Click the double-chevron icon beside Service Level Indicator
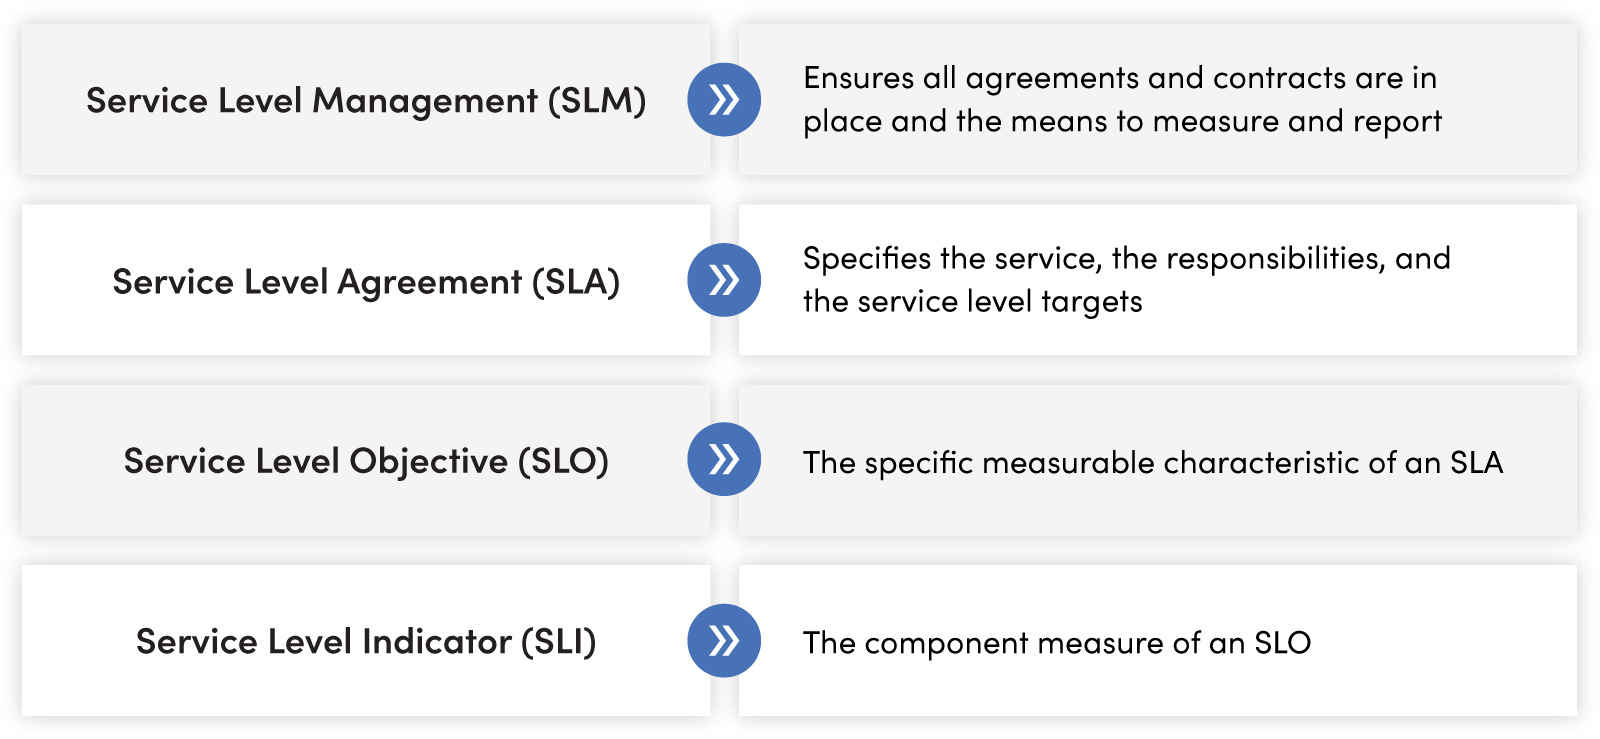1600x739 pixels. click(x=724, y=641)
